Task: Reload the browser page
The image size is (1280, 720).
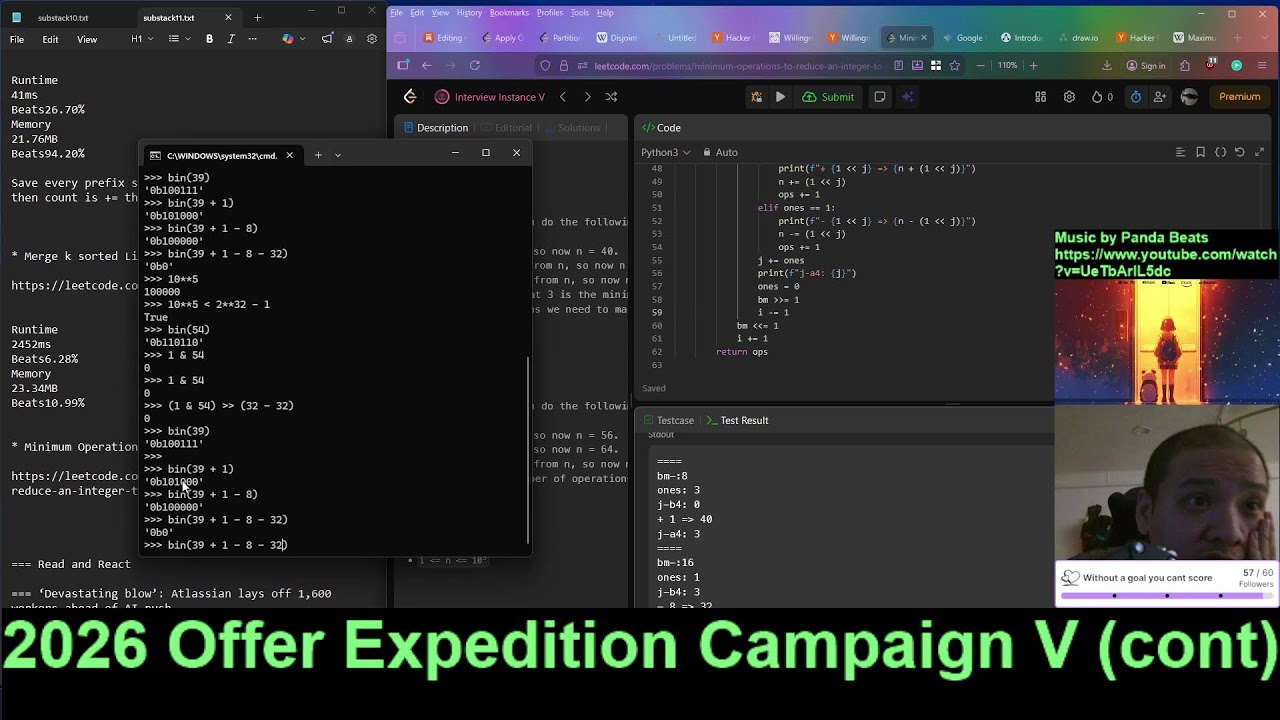Action: click(x=474, y=66)
